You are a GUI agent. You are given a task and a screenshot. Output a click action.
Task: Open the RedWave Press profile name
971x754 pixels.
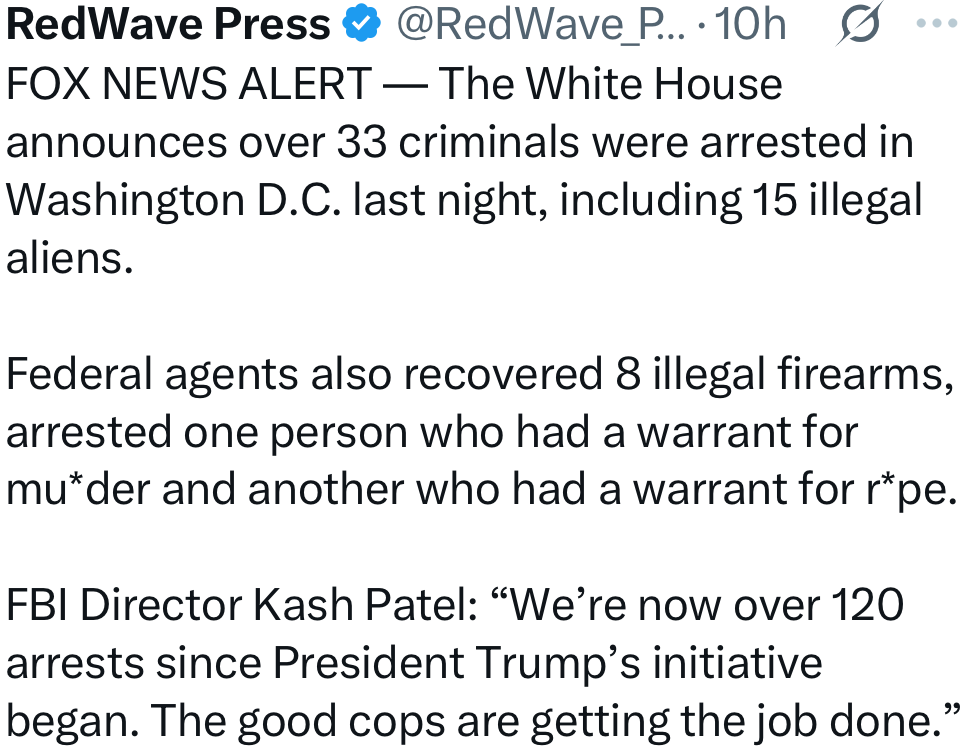[x=168, y=25]
